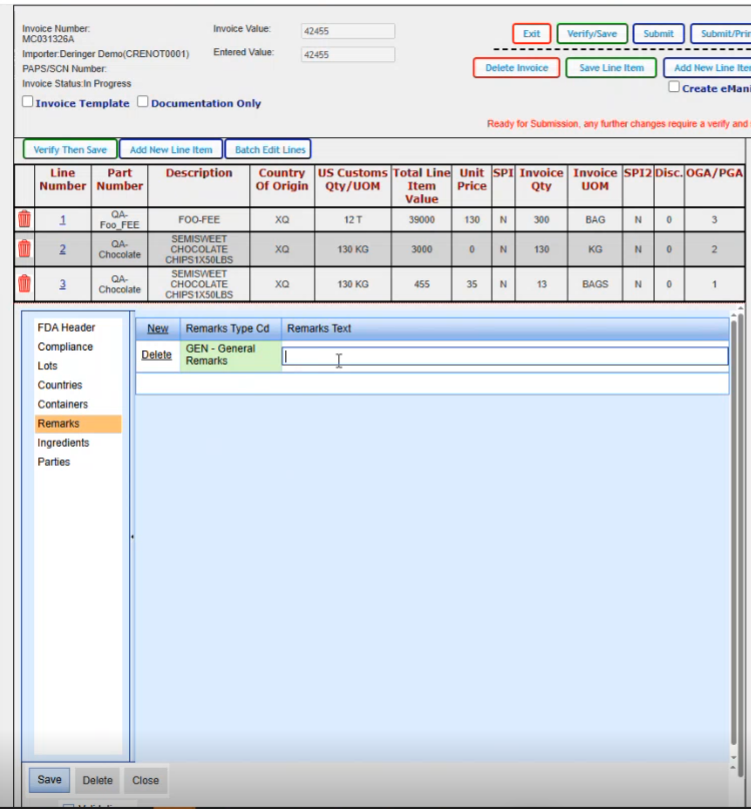Click the Batch Edit Lines button
Image resolution: width=751 pixels, height=809 pixels.
[267, 150]
